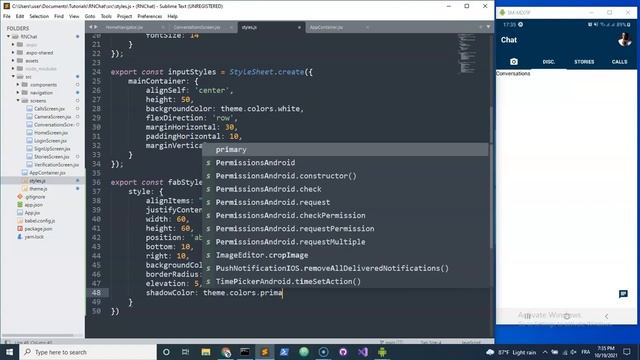
Task: Launch File Explorer from the taskbar
Action: click(206, 352)
